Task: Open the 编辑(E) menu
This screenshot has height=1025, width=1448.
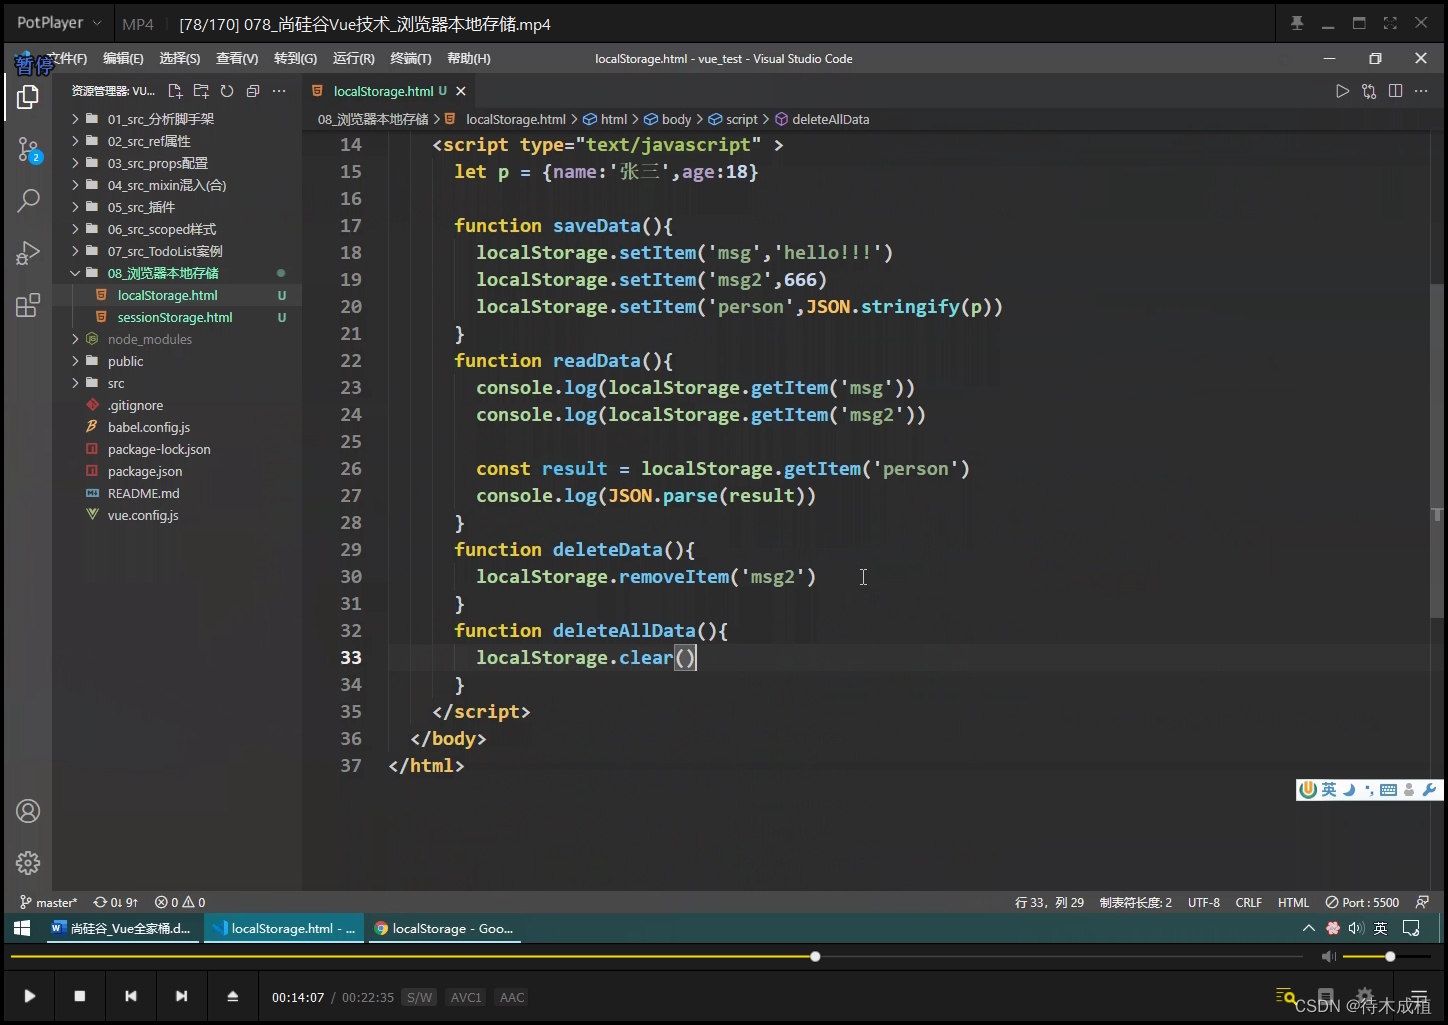Action: point(123,59)
